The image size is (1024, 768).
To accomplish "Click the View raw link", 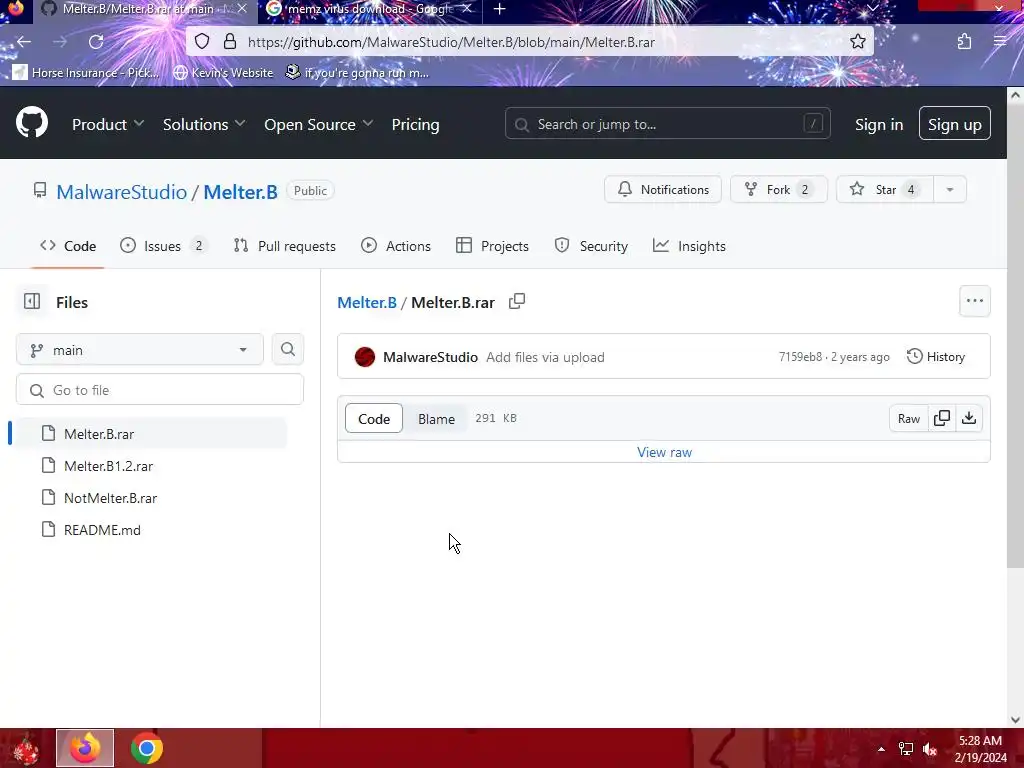I will pyautogui.click(x=664, y=452).
